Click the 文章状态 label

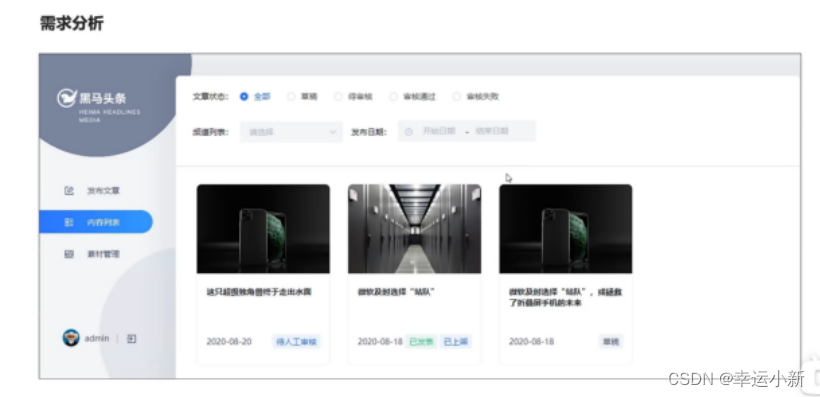point(211,97)
